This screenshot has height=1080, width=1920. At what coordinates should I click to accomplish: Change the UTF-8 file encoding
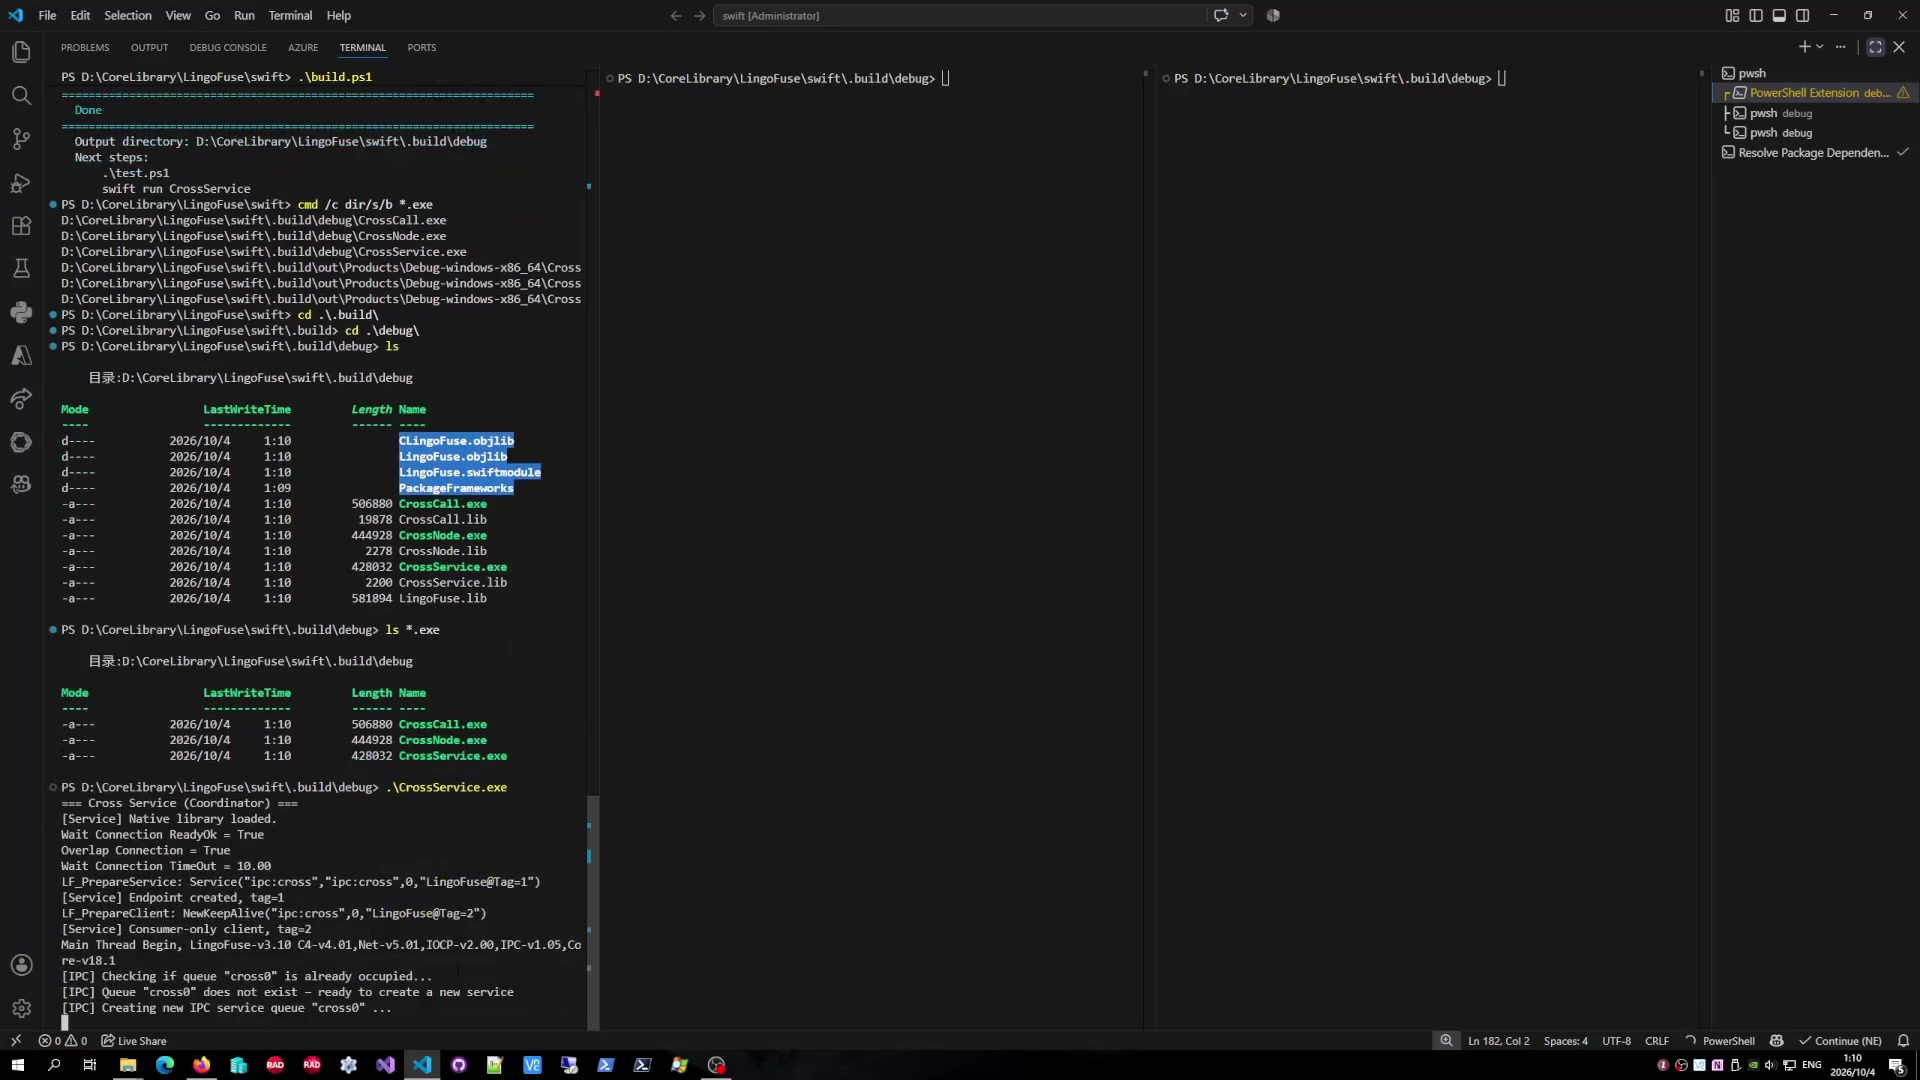(x=1616, y=1041)
